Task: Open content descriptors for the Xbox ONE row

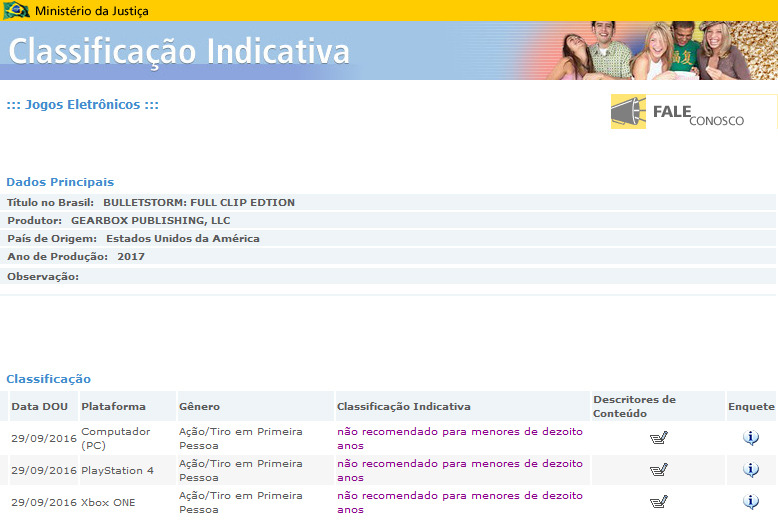Action: pyautogui.click(x=658, y=502)
